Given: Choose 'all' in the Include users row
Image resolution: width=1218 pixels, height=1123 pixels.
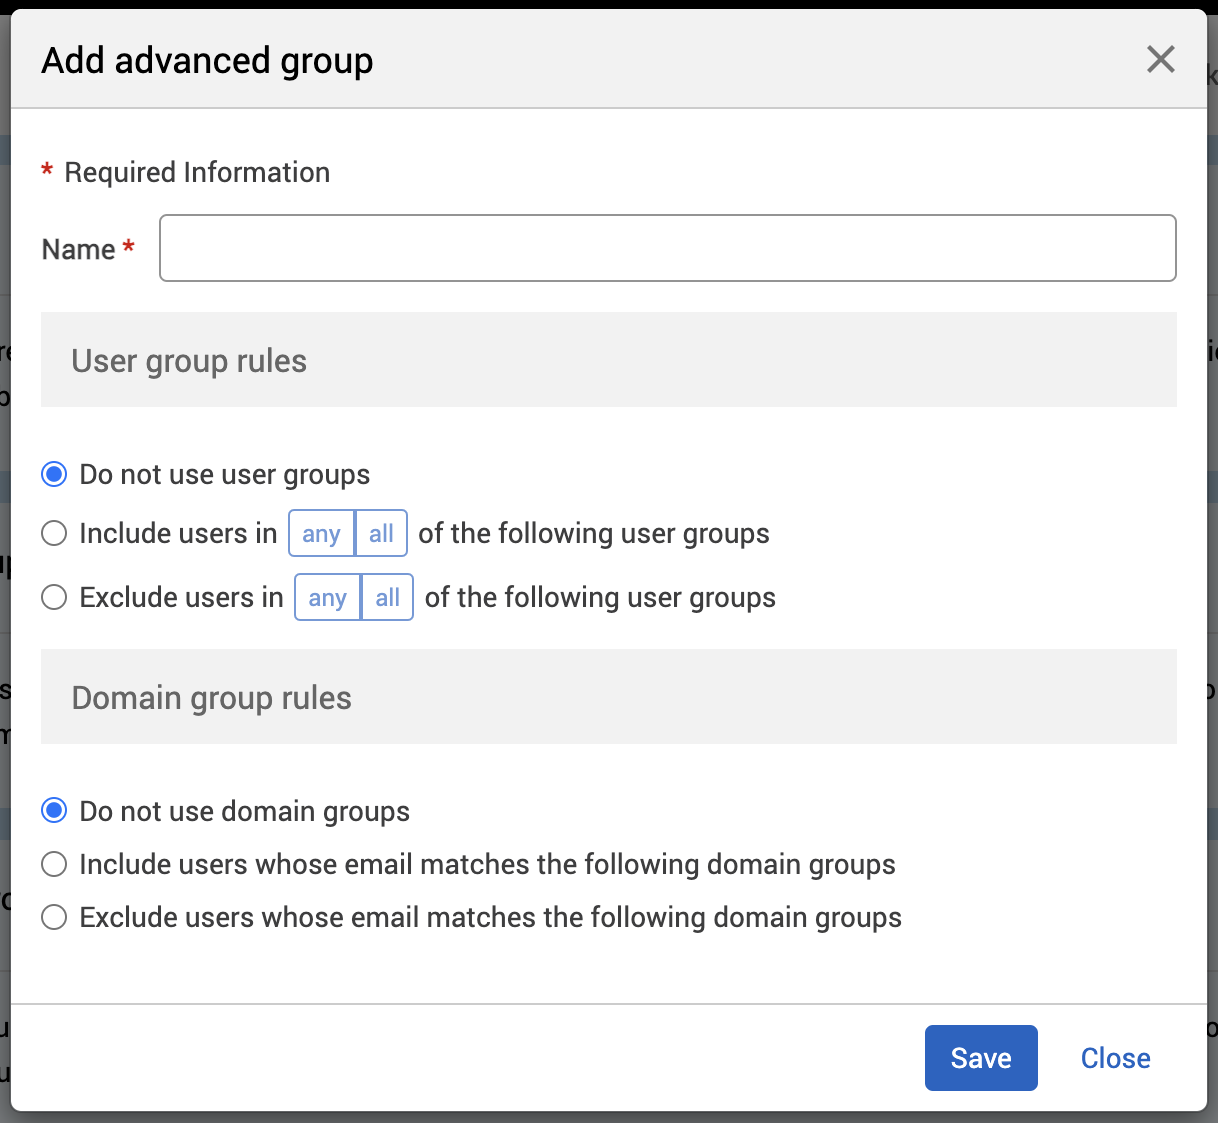Looking at the screenshot, I should point(381,533).
